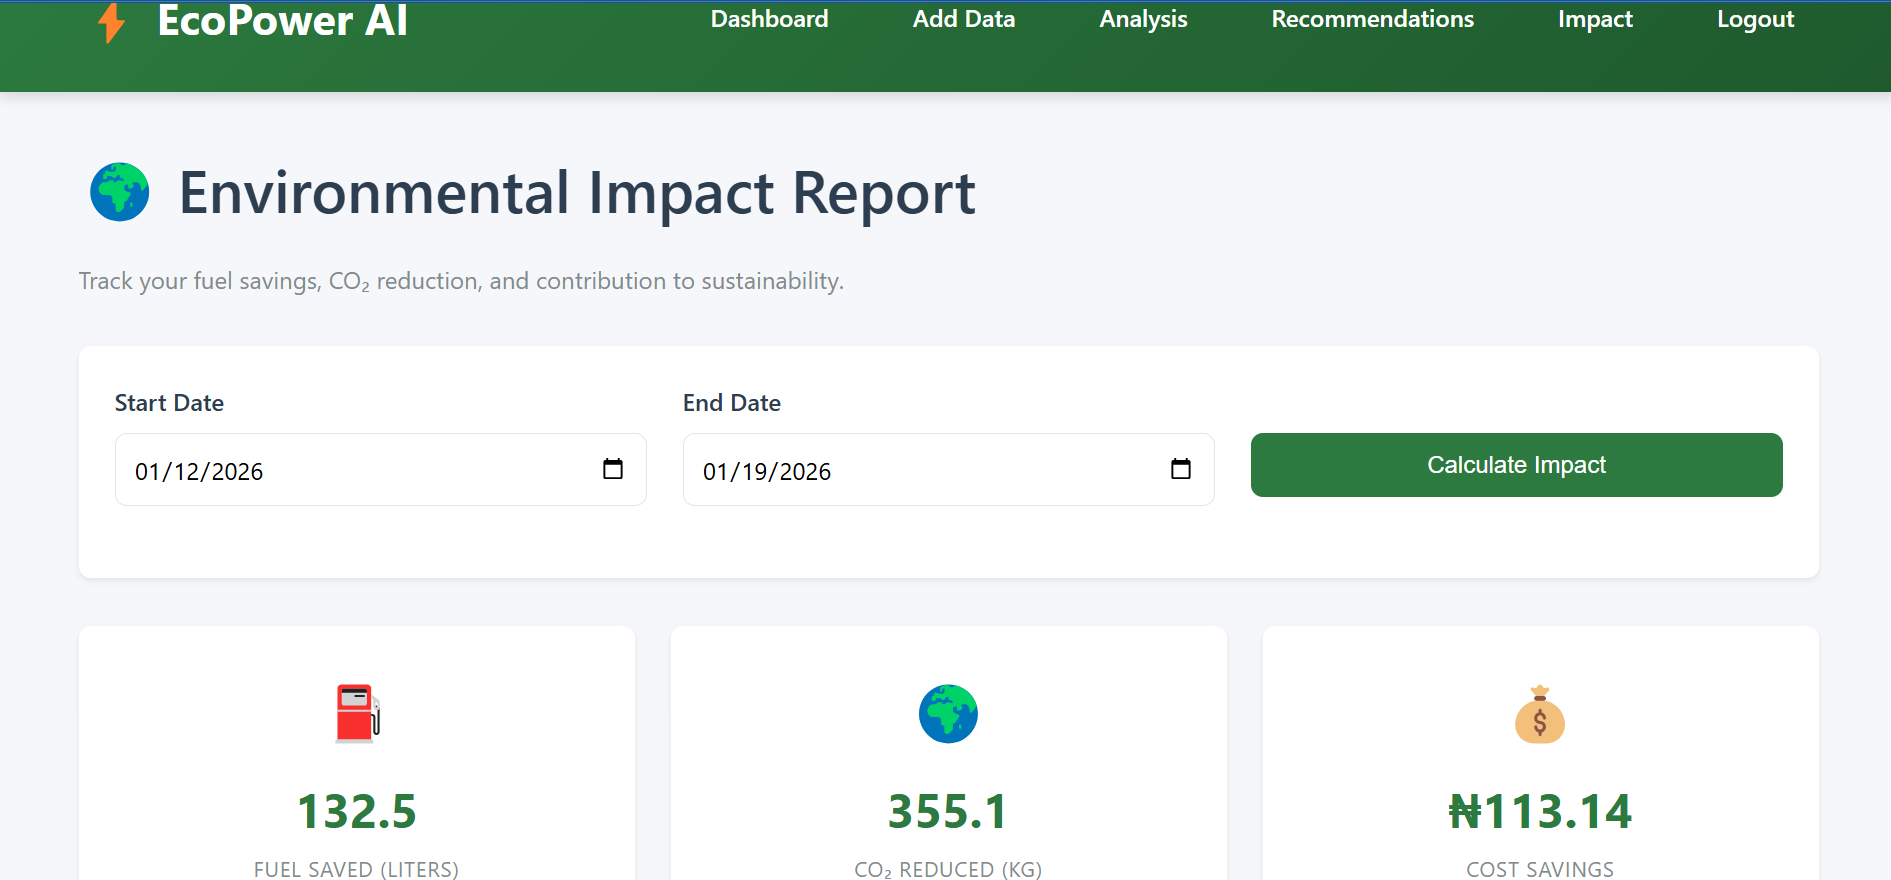Viewport: 1891px width, 880px height.
Task: Click the End Date label
Action: click(732, 403)
